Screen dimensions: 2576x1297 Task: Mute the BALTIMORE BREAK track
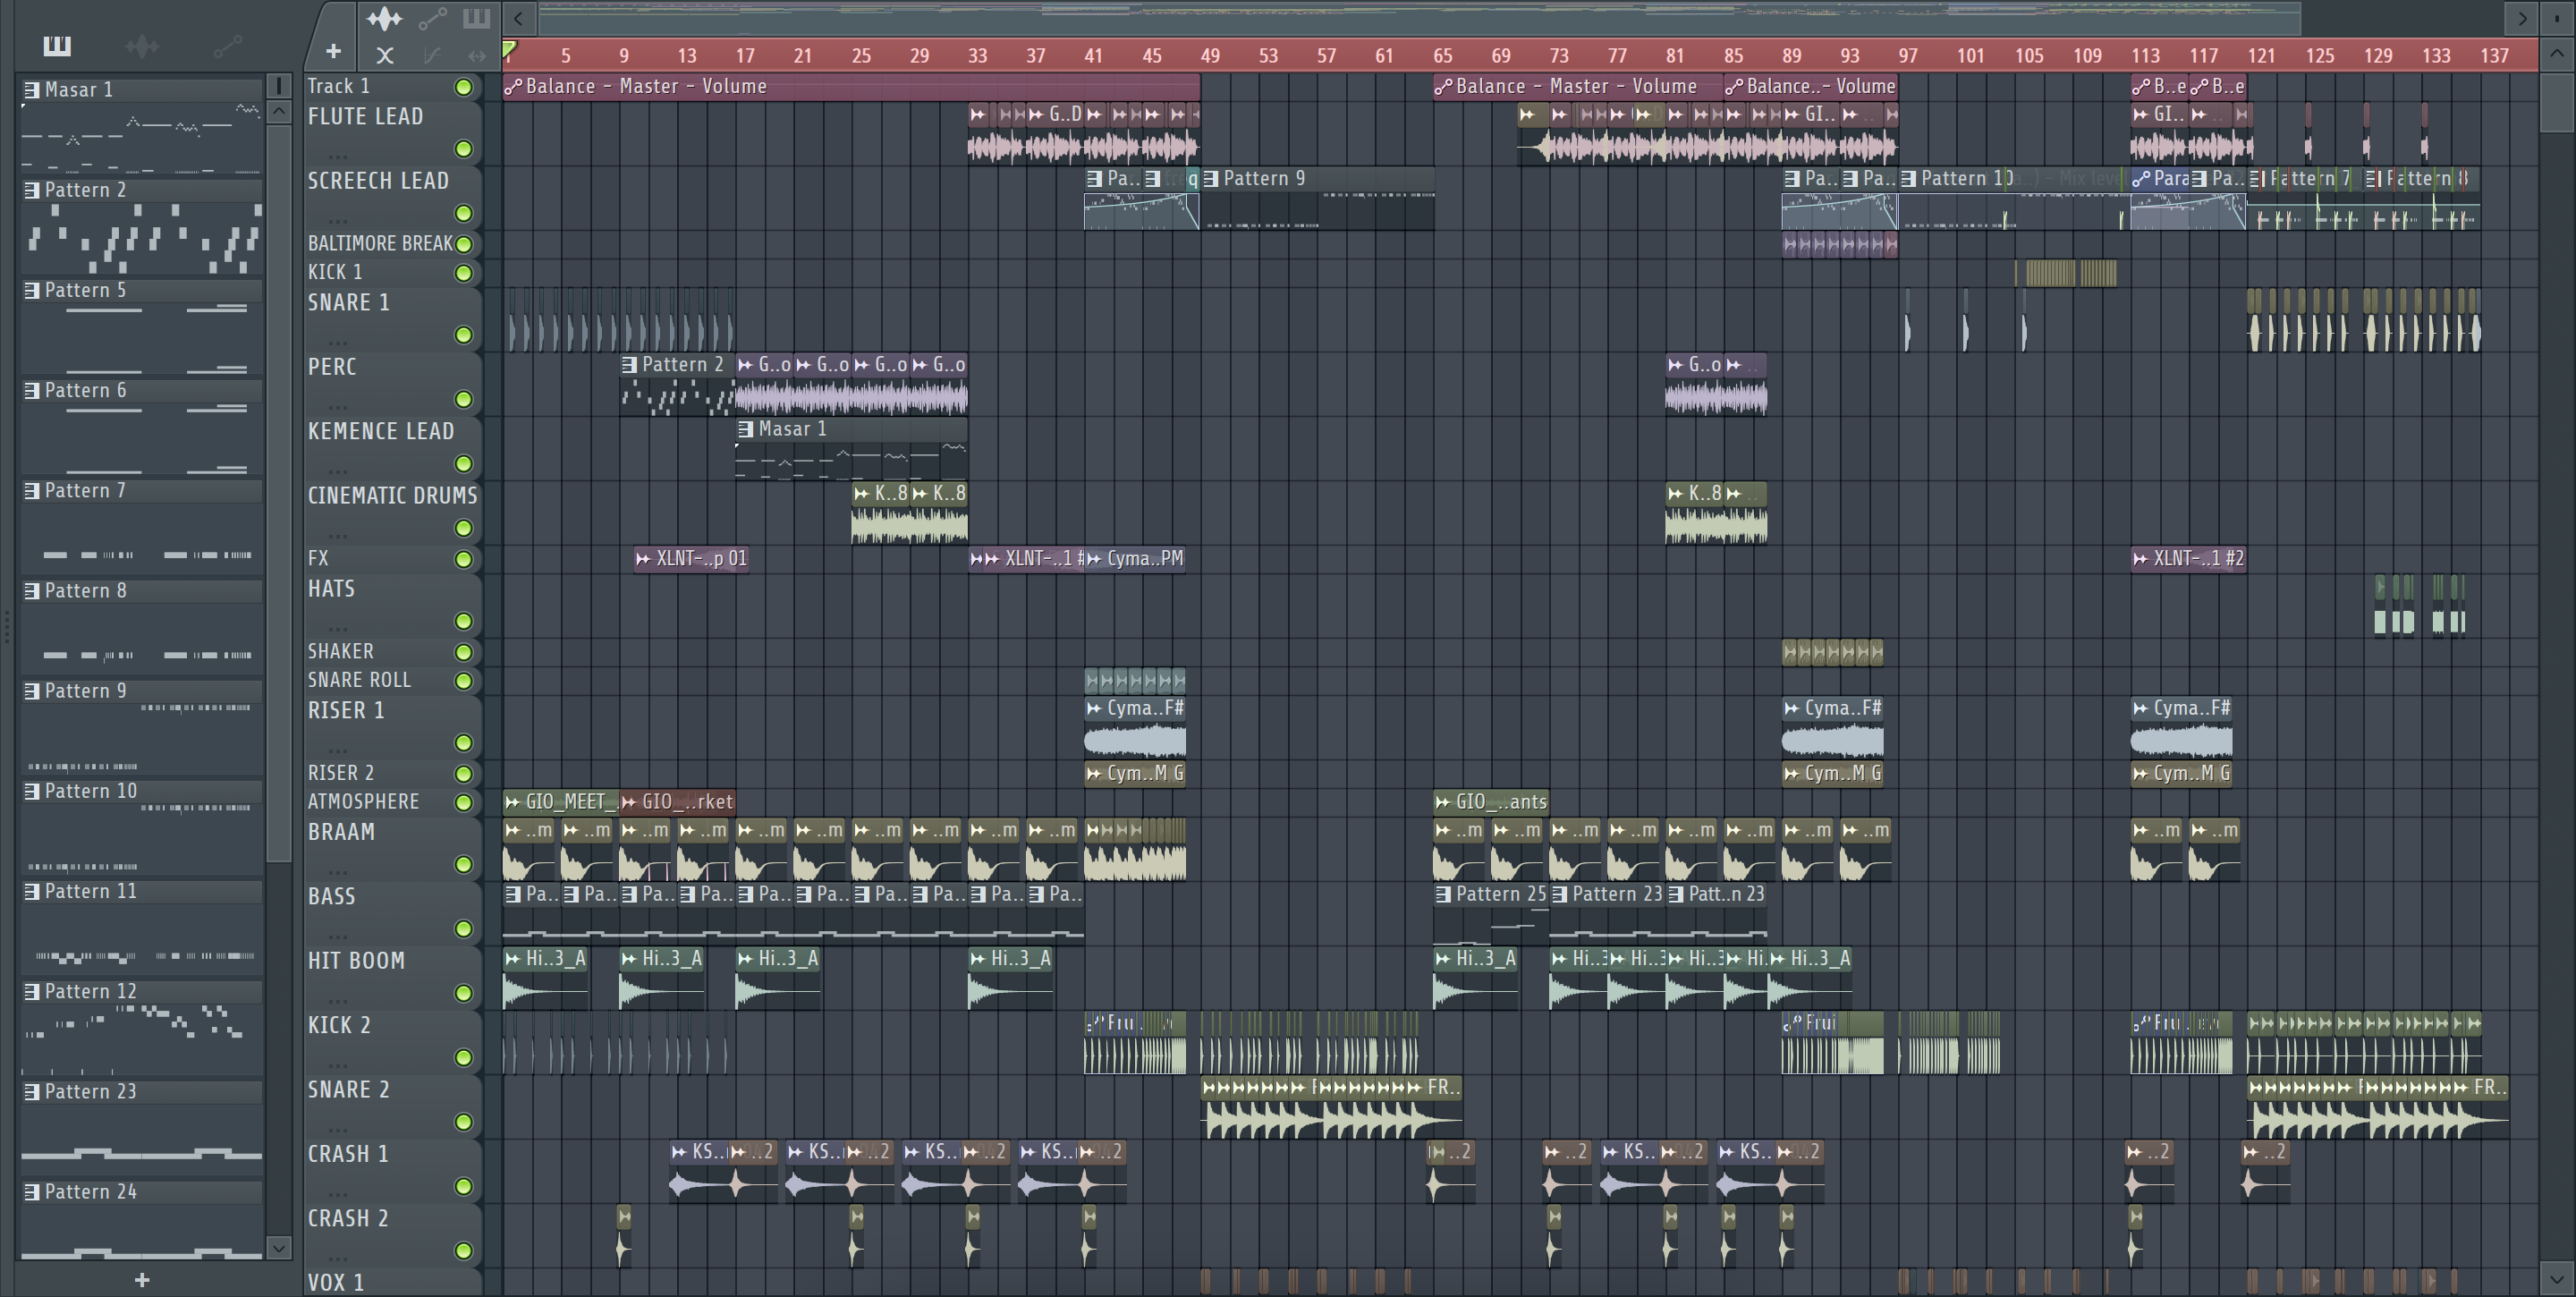pos(463,244)
